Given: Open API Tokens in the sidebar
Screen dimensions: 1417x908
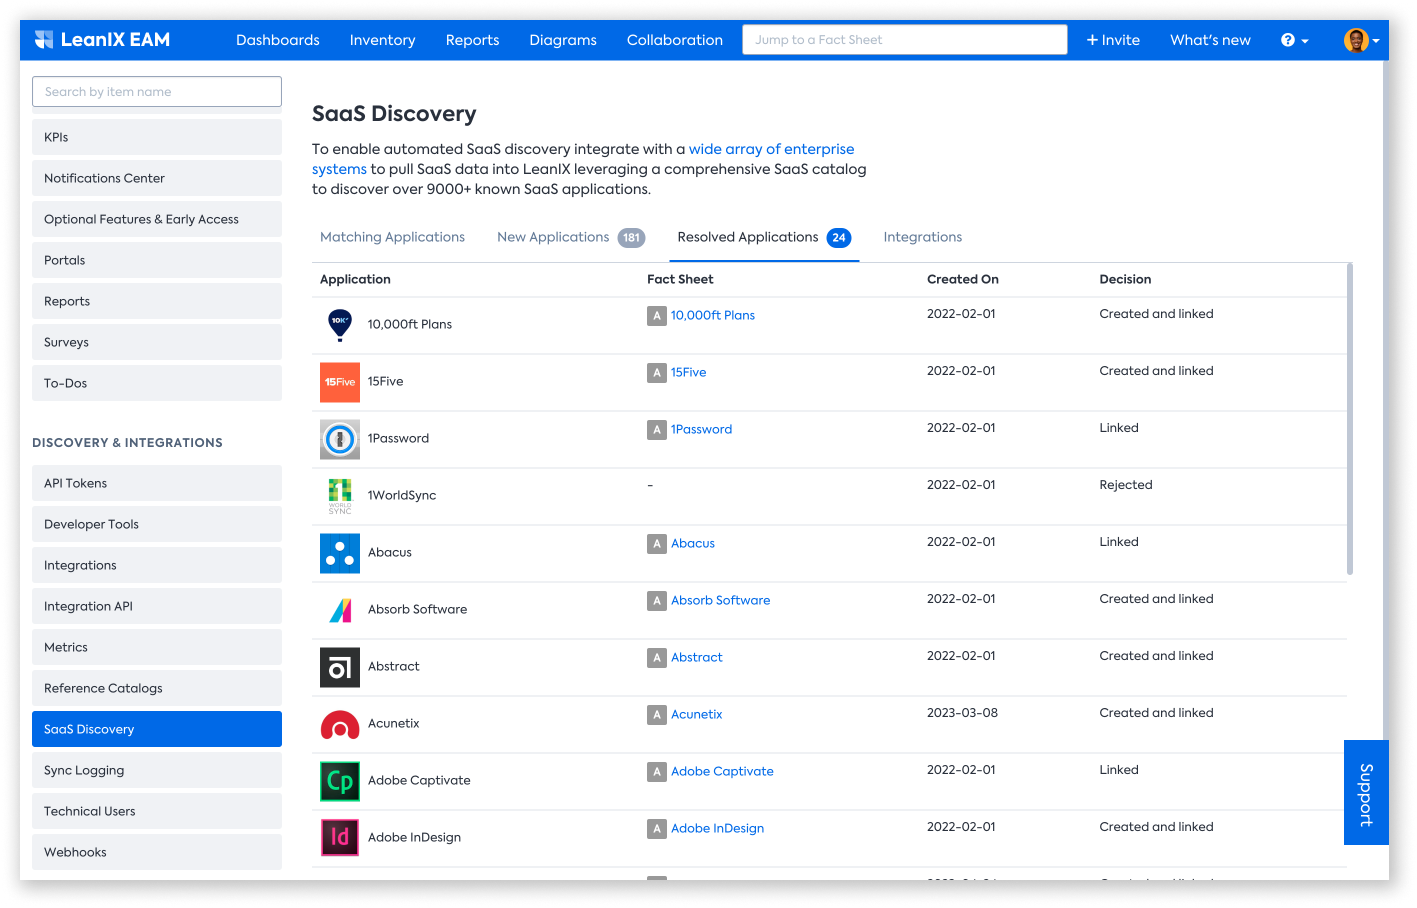Looking at the screenshot, I should [157, 483].
